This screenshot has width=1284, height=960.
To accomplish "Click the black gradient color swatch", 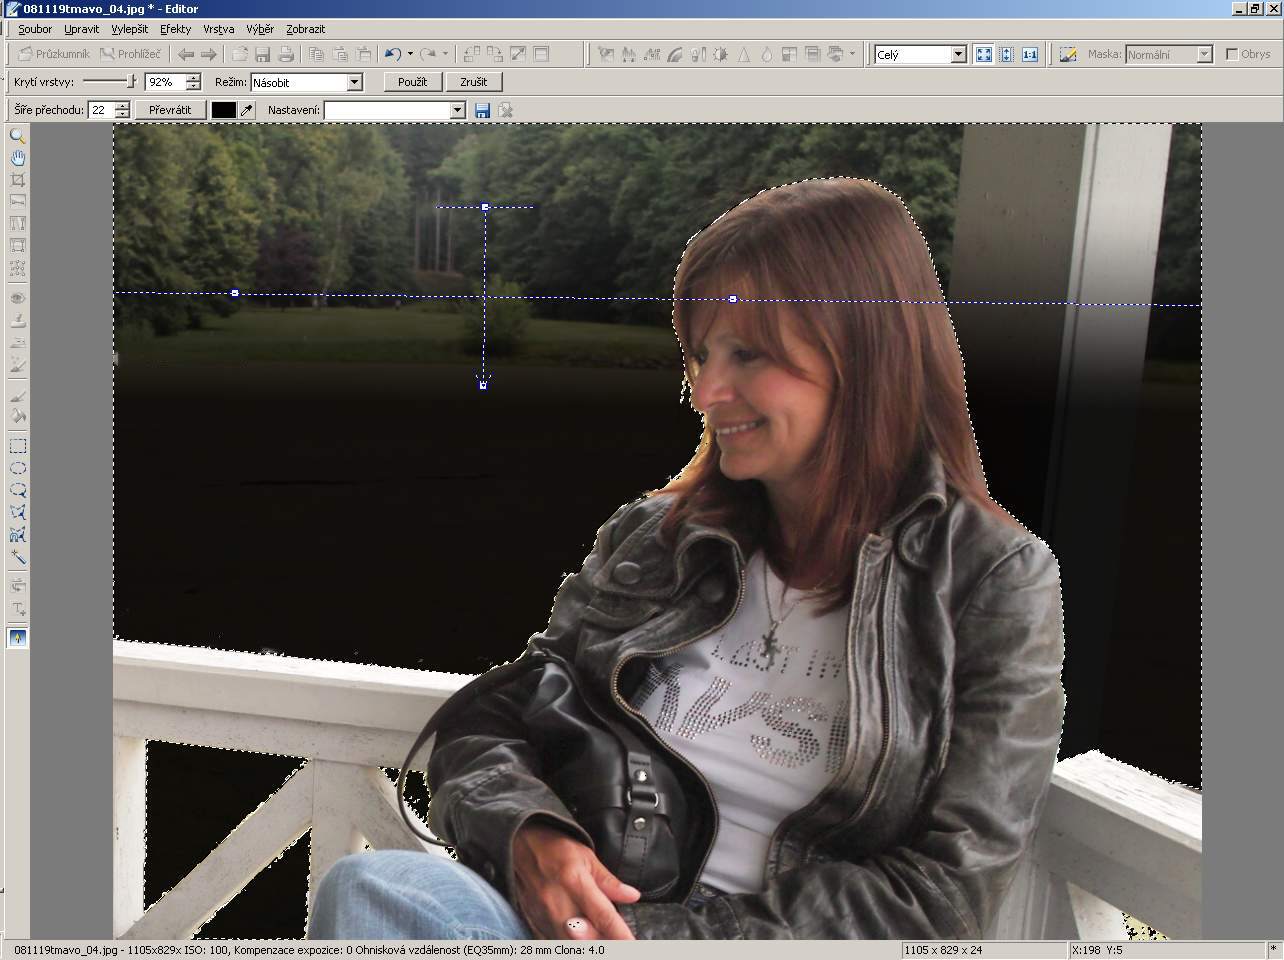I will click(x=224, y=110).
